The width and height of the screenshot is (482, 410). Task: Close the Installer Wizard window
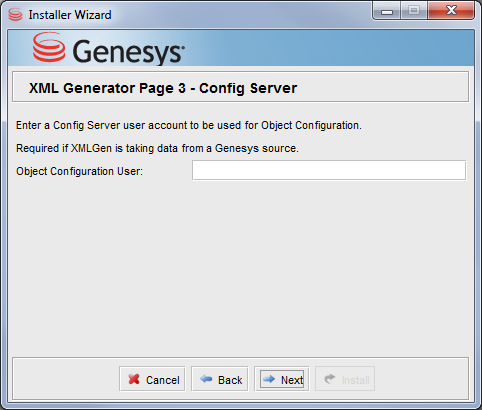pos(451,11)
